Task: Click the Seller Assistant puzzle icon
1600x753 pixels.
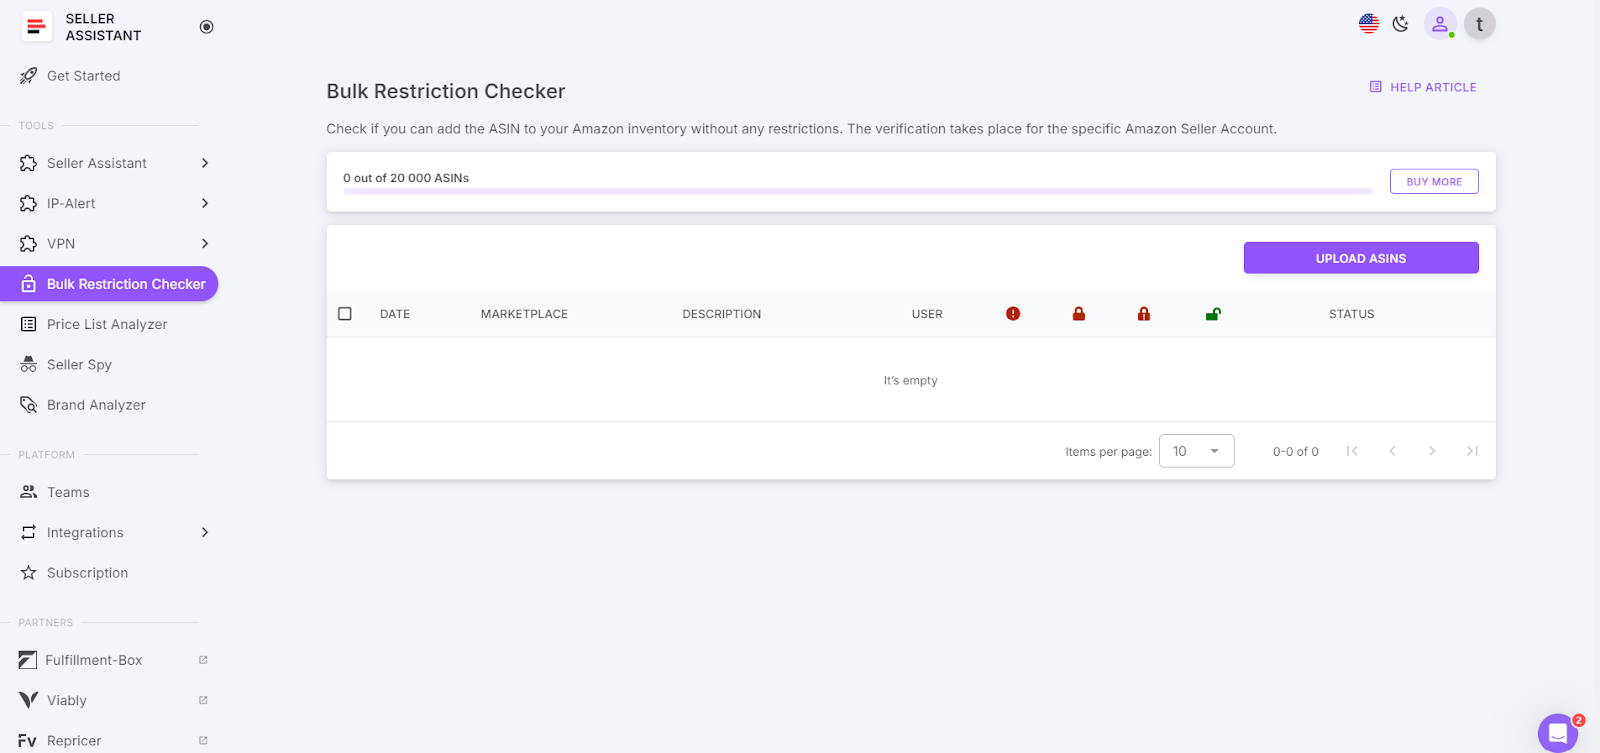Action: point(29,163)
